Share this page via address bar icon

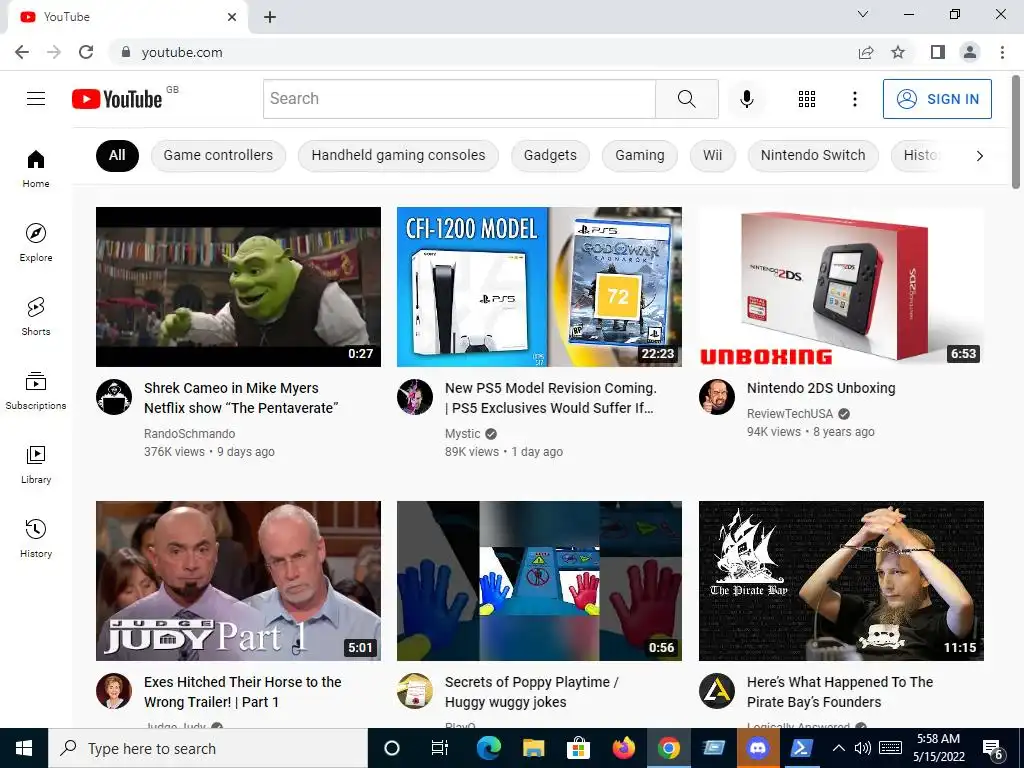tap(866, 52)
